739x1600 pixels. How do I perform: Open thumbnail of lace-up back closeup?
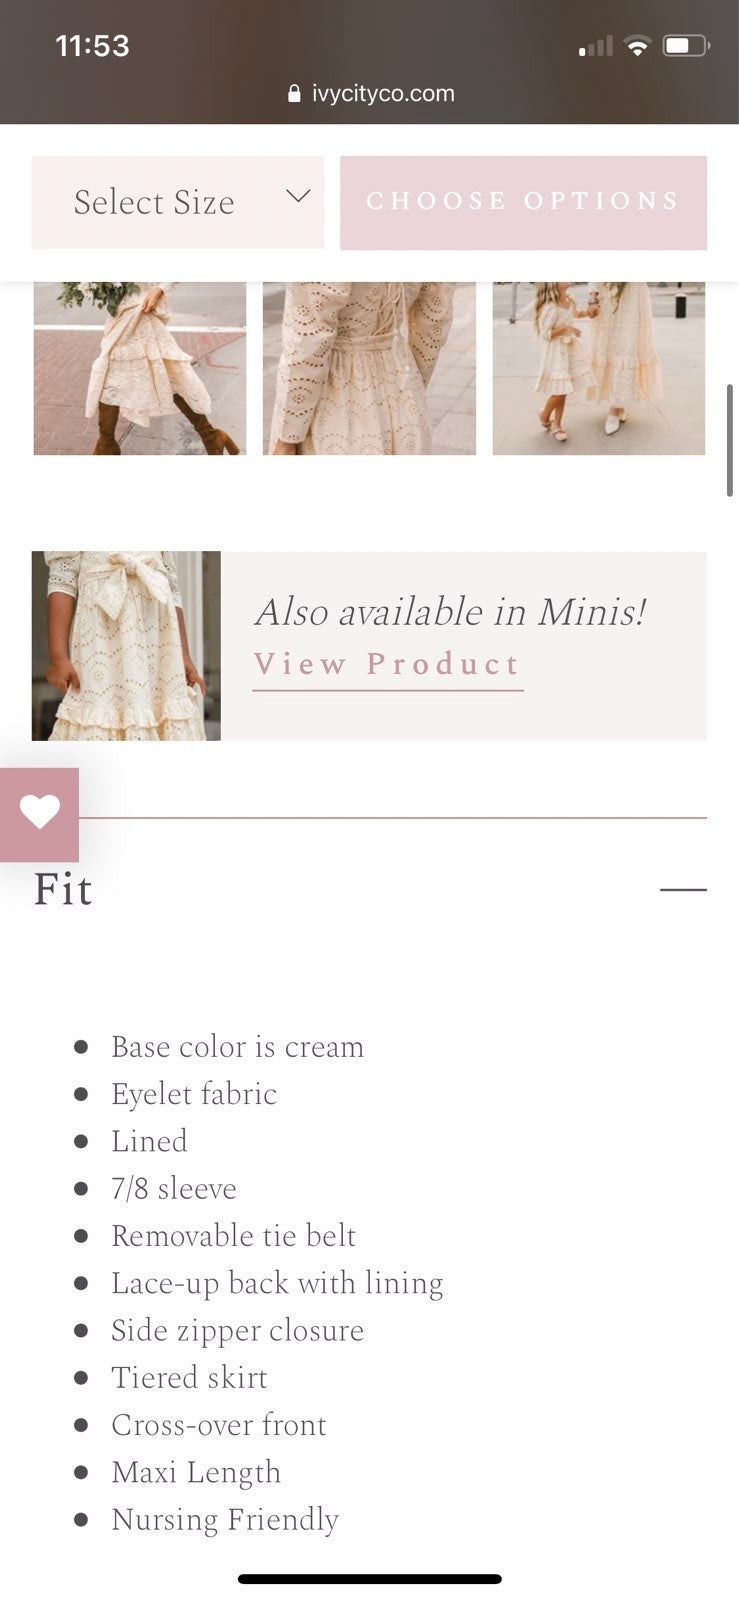[x=369, y=368]
